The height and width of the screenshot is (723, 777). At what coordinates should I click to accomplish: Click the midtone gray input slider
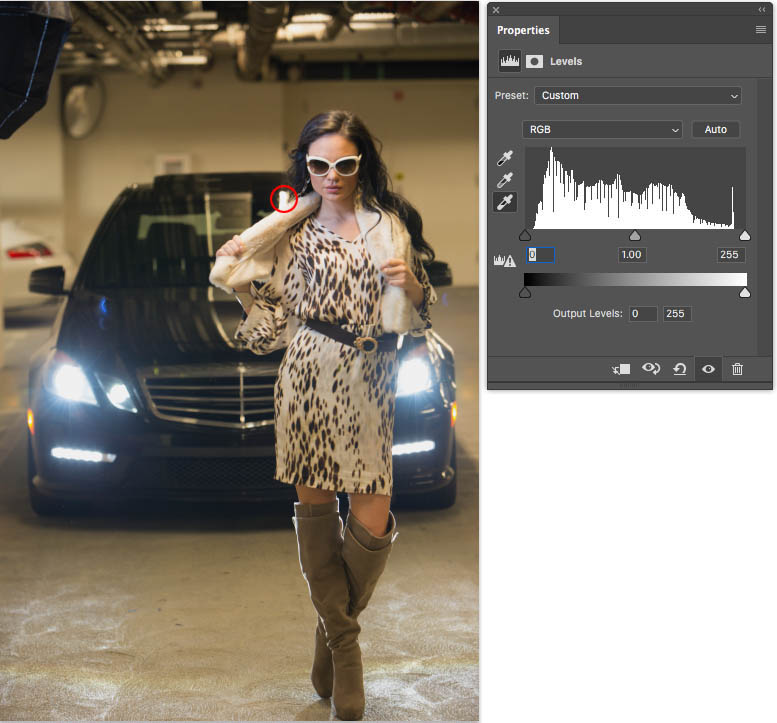pos(634,235)
